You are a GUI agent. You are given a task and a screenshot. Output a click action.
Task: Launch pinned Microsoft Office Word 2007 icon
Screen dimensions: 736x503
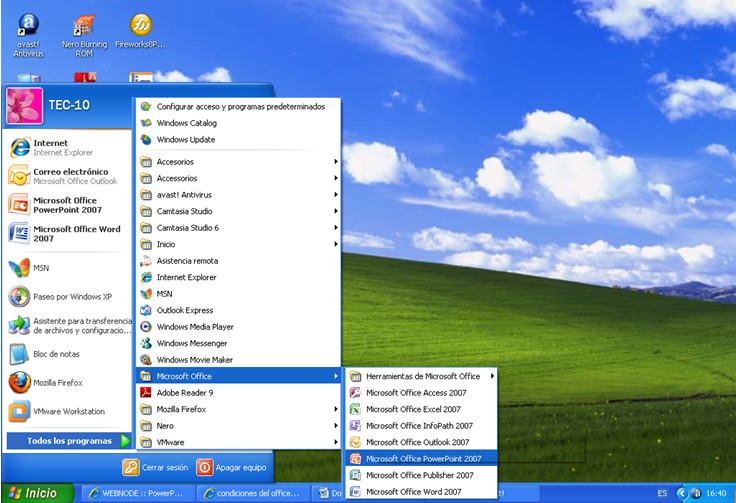(x=68, y=234)
